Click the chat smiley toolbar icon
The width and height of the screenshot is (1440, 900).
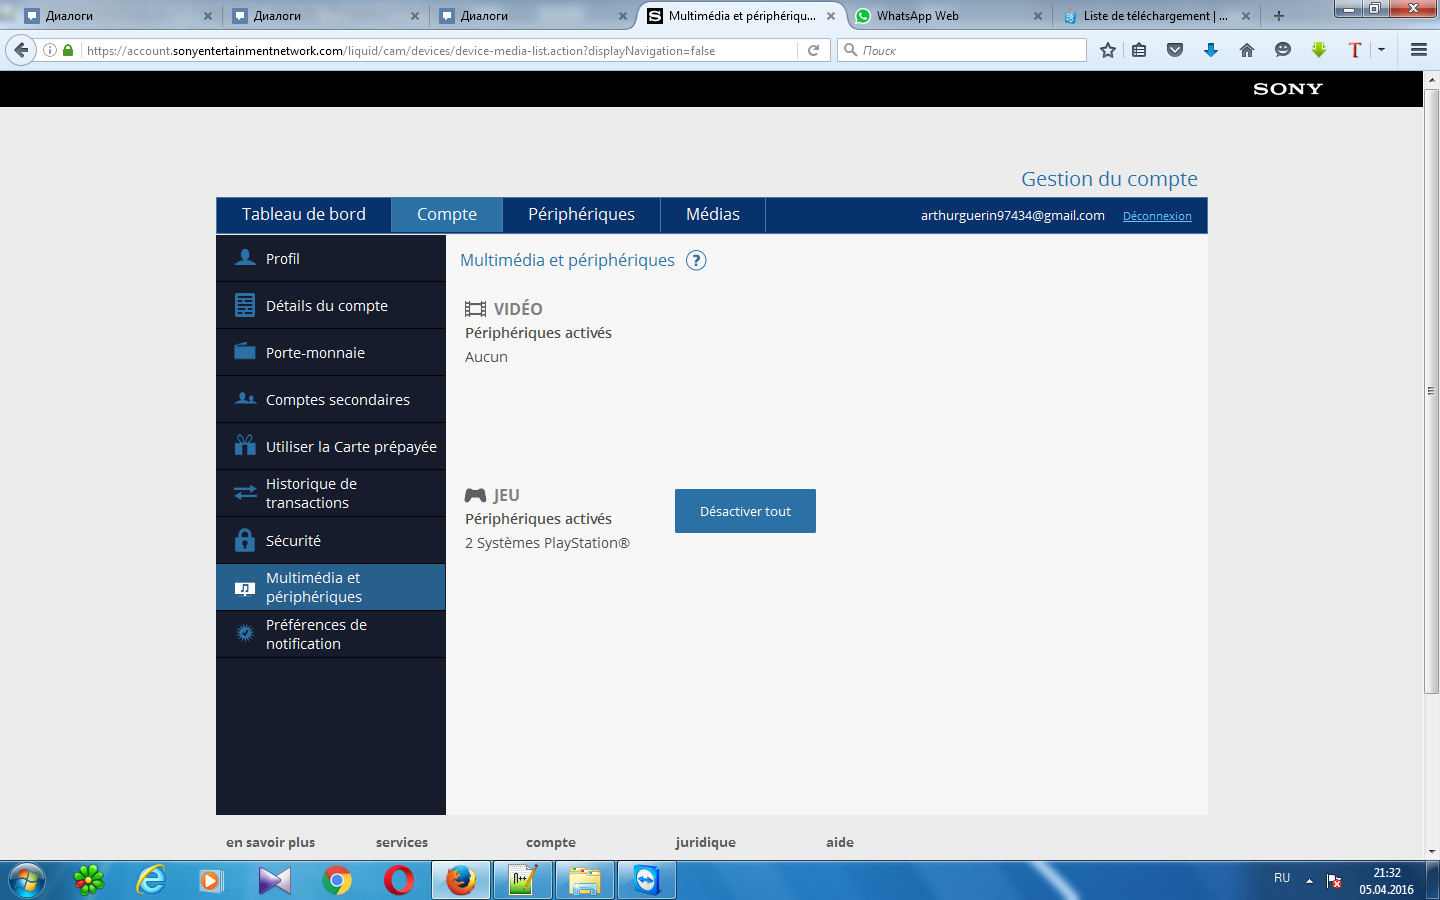point(1283,50)
